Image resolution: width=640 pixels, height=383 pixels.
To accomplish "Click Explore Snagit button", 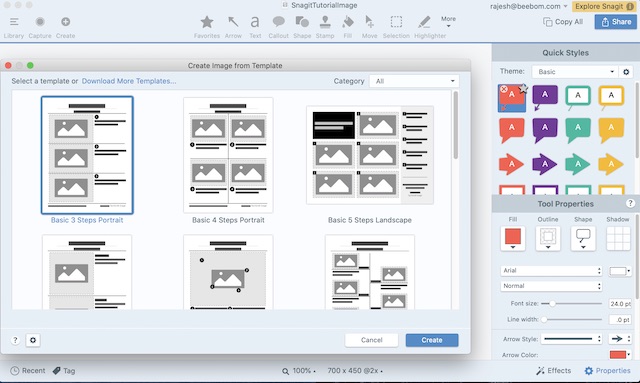I will (604, 7).
